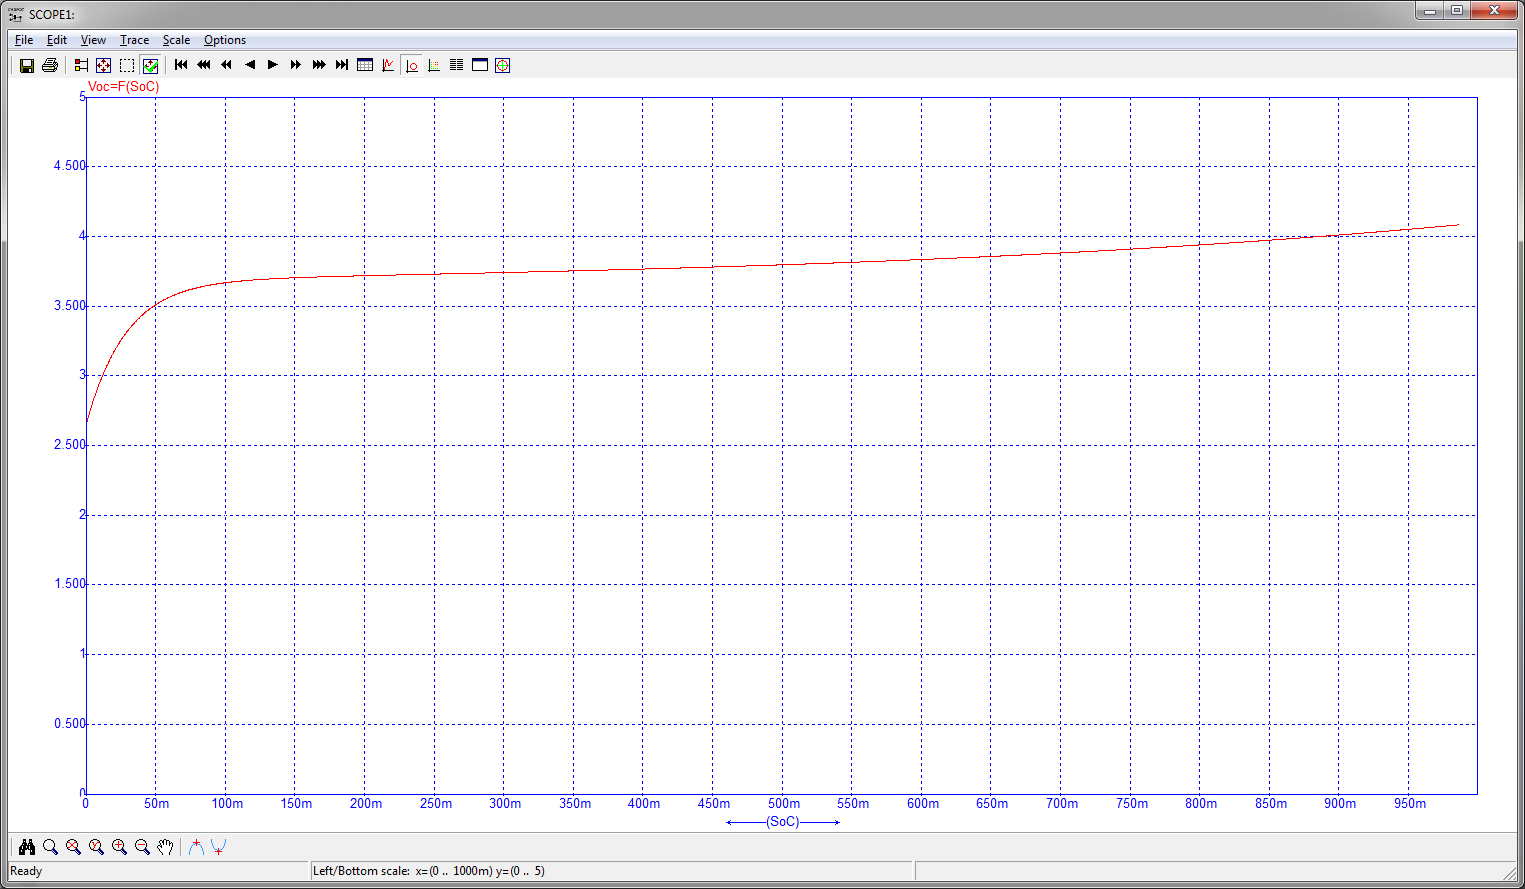Image resolution: width=1525 pixels, height=889 pixels.
Task: Click the Ready status bar text
Action: coord(26,871)
